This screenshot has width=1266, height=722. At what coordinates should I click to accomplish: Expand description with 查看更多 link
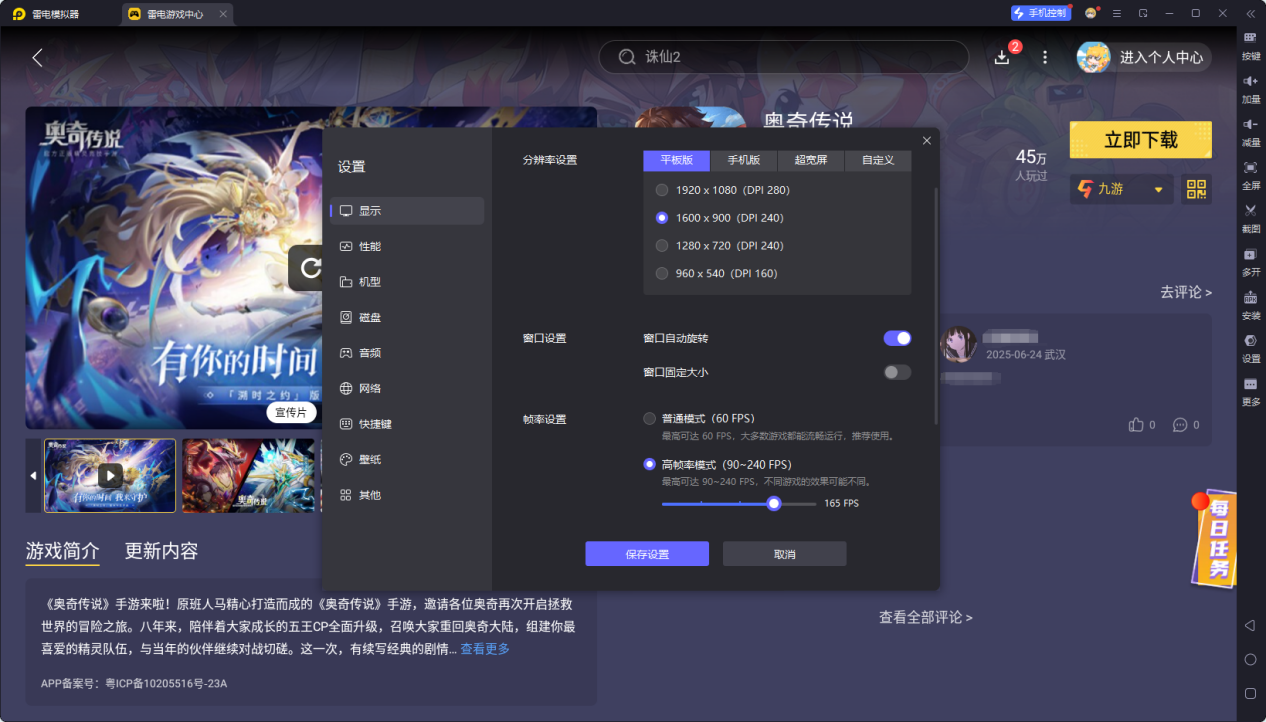pyautogui.click(x=485, y=650)
